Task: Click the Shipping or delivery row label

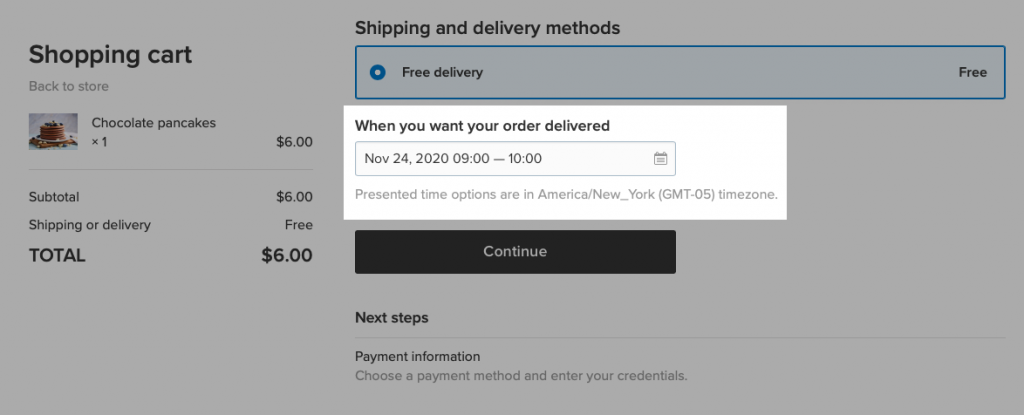Action: (x=89, y=225)
